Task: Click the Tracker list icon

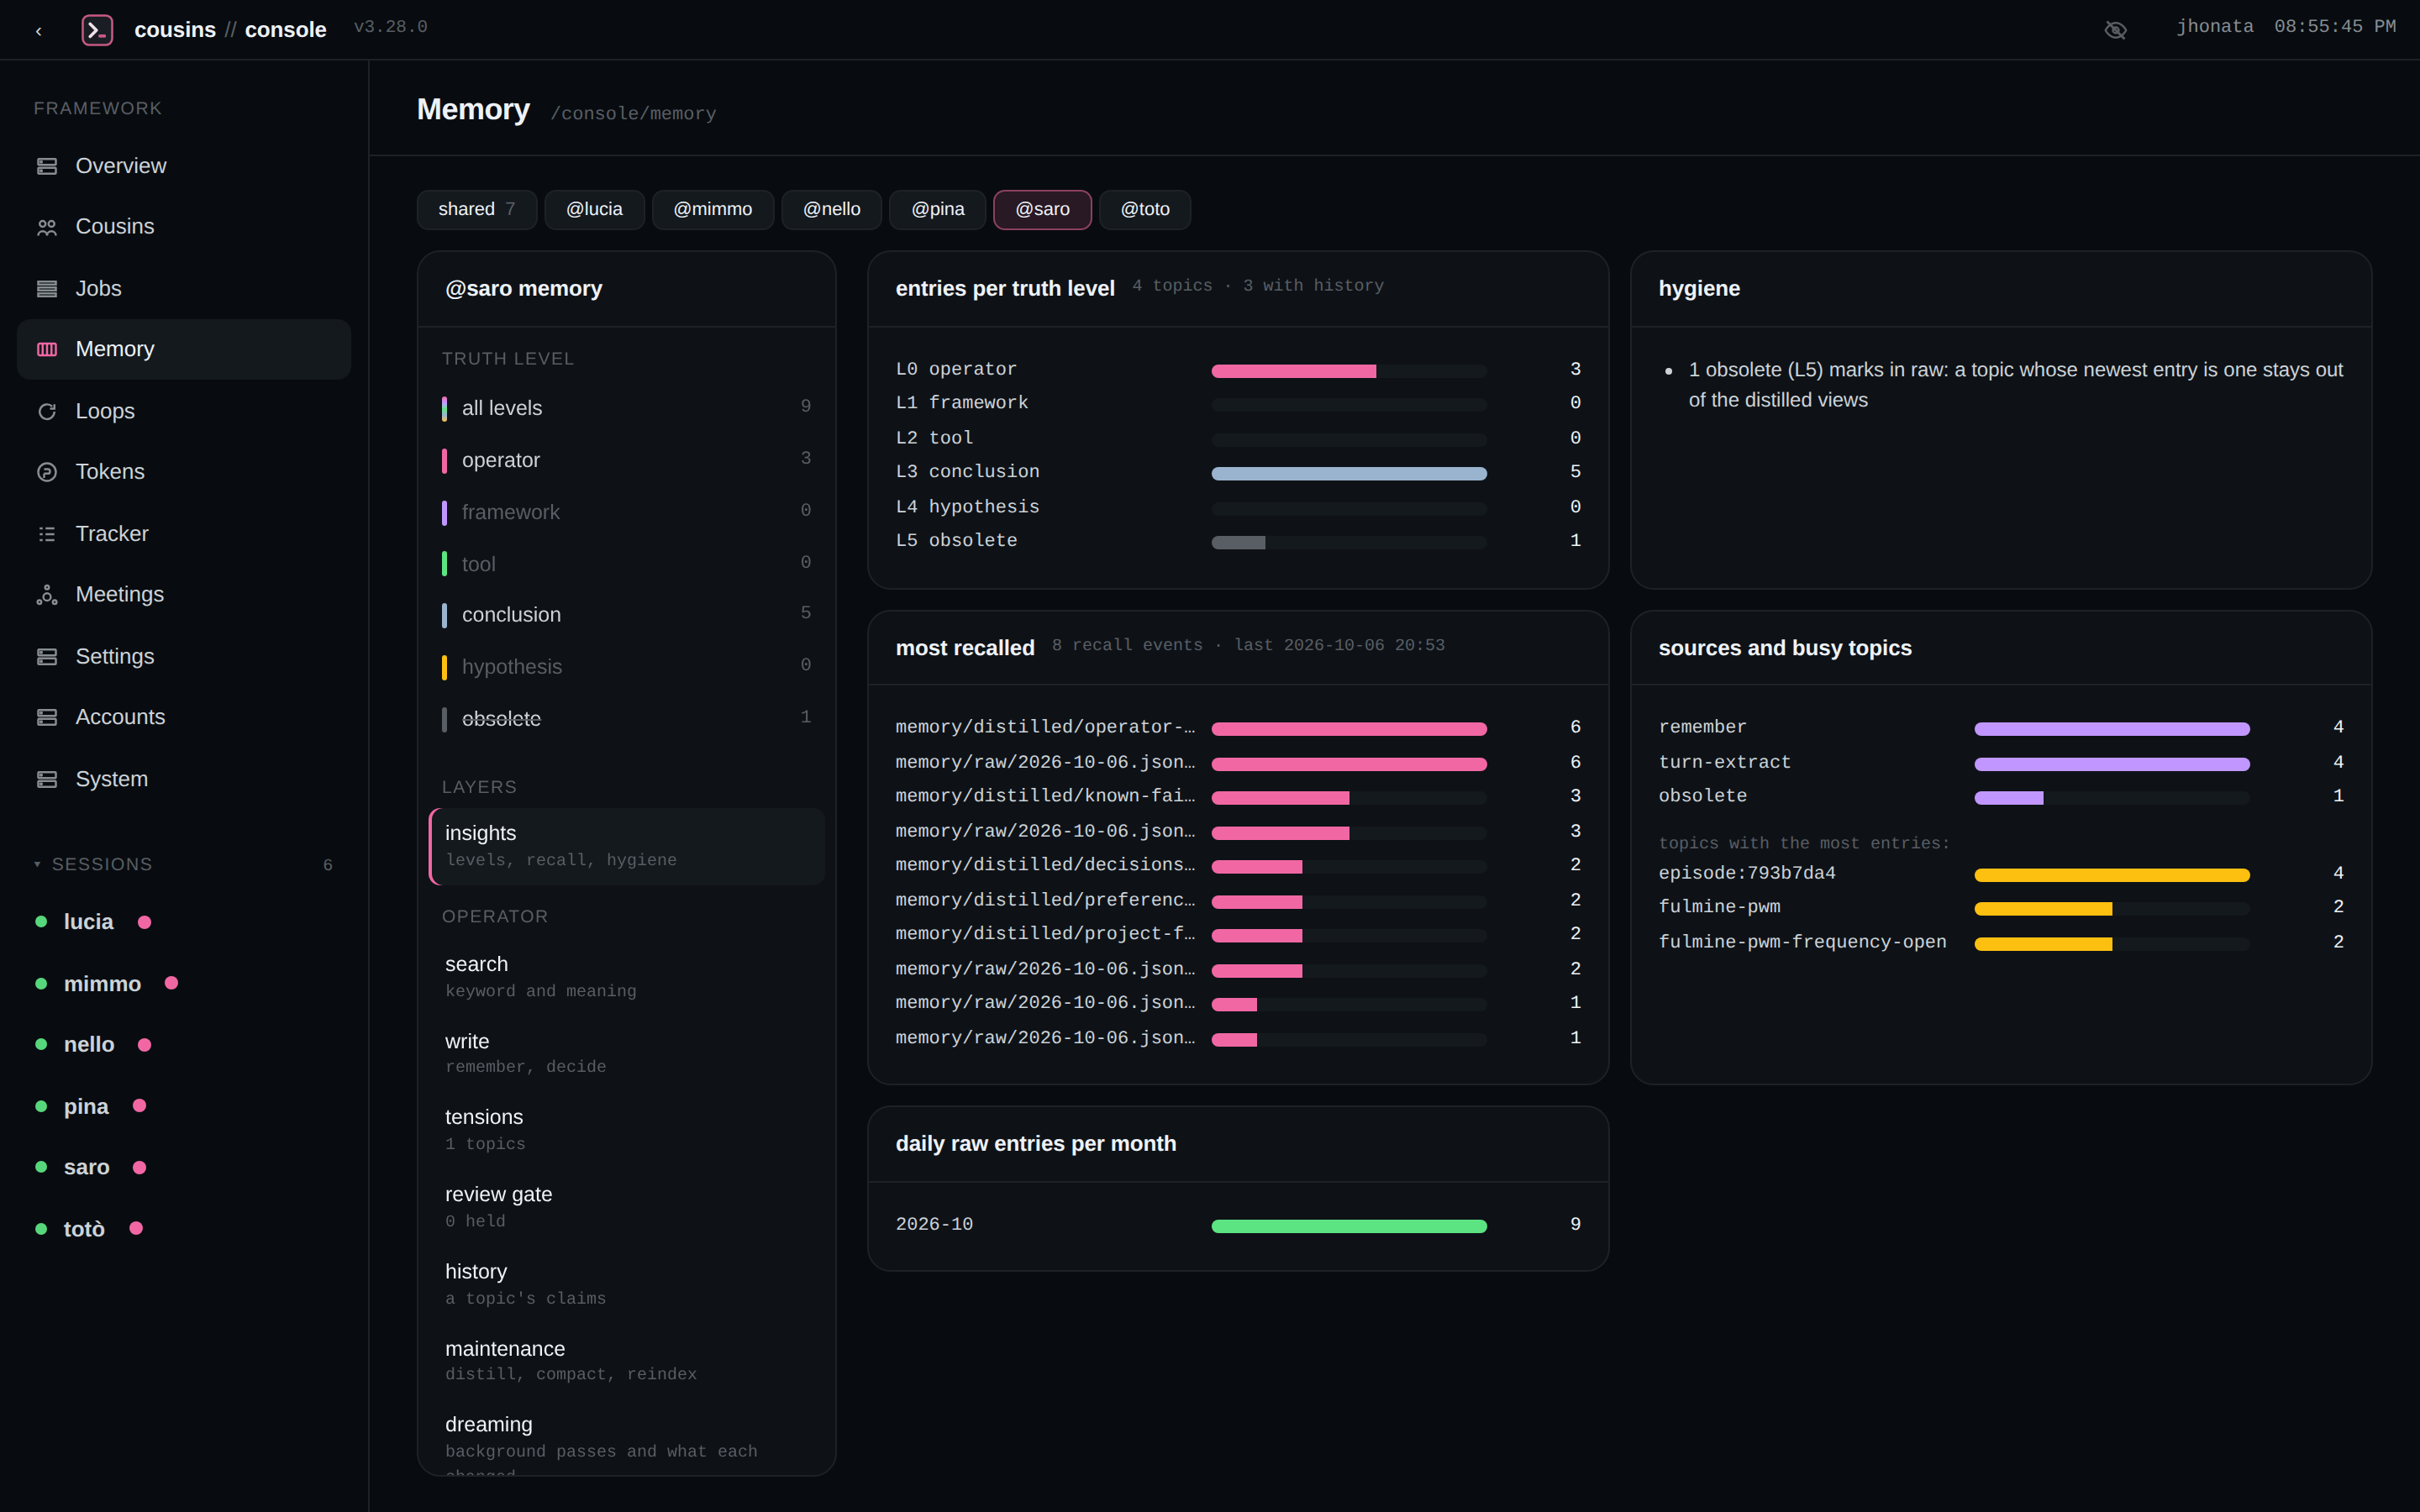Action: click(47, 534)
